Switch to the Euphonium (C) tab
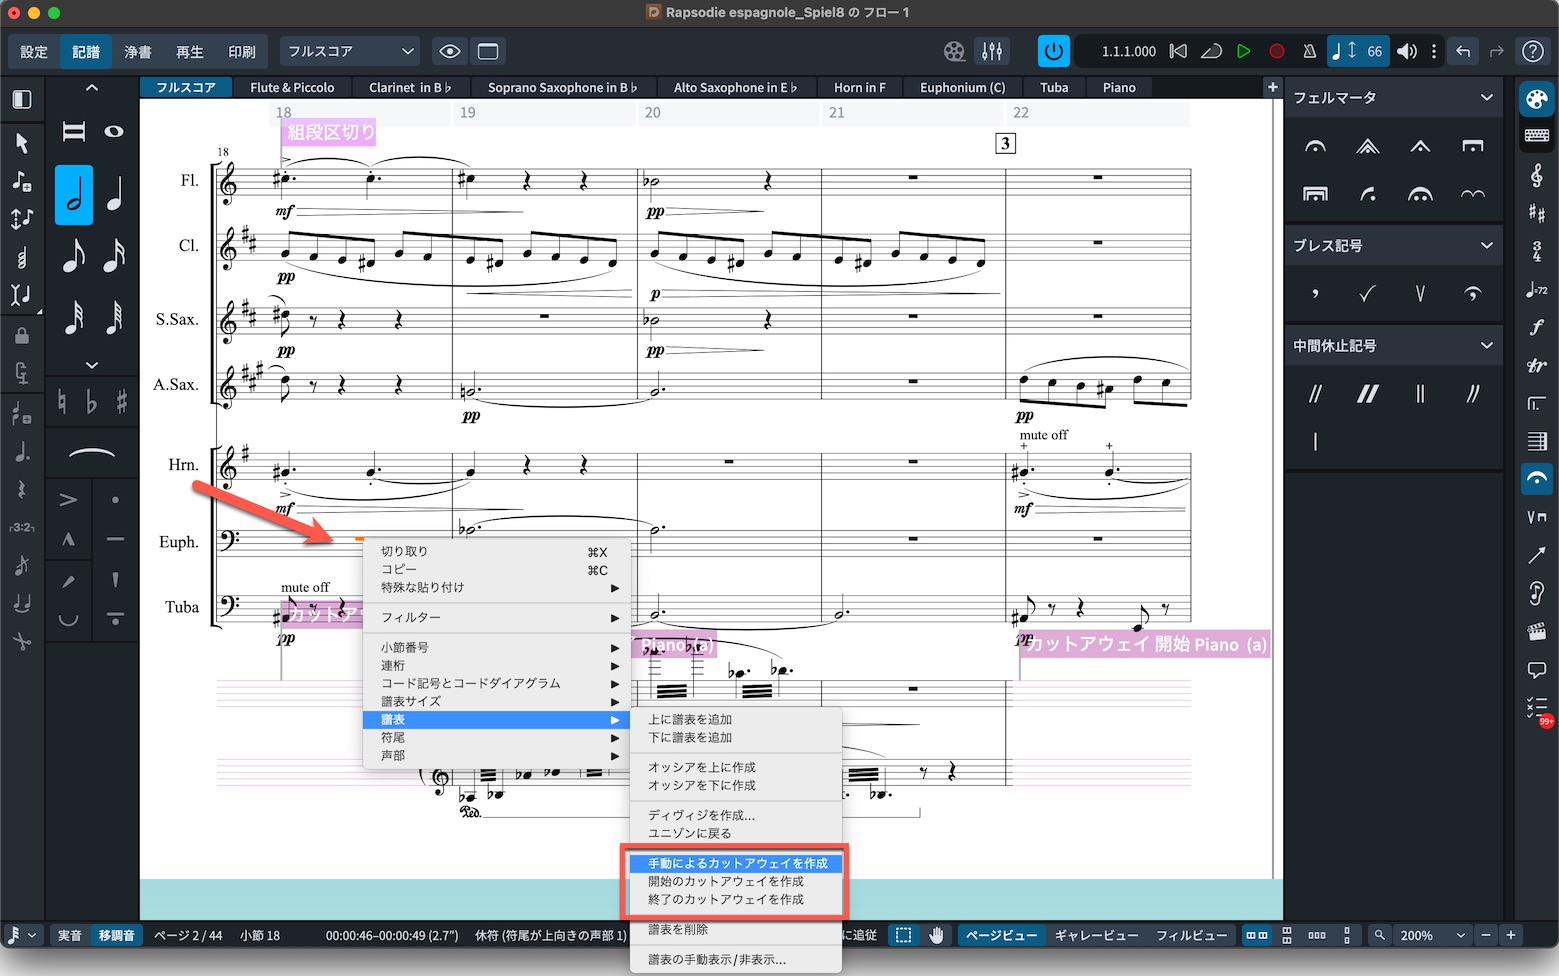1559x976 pixels. click(962, 88)
